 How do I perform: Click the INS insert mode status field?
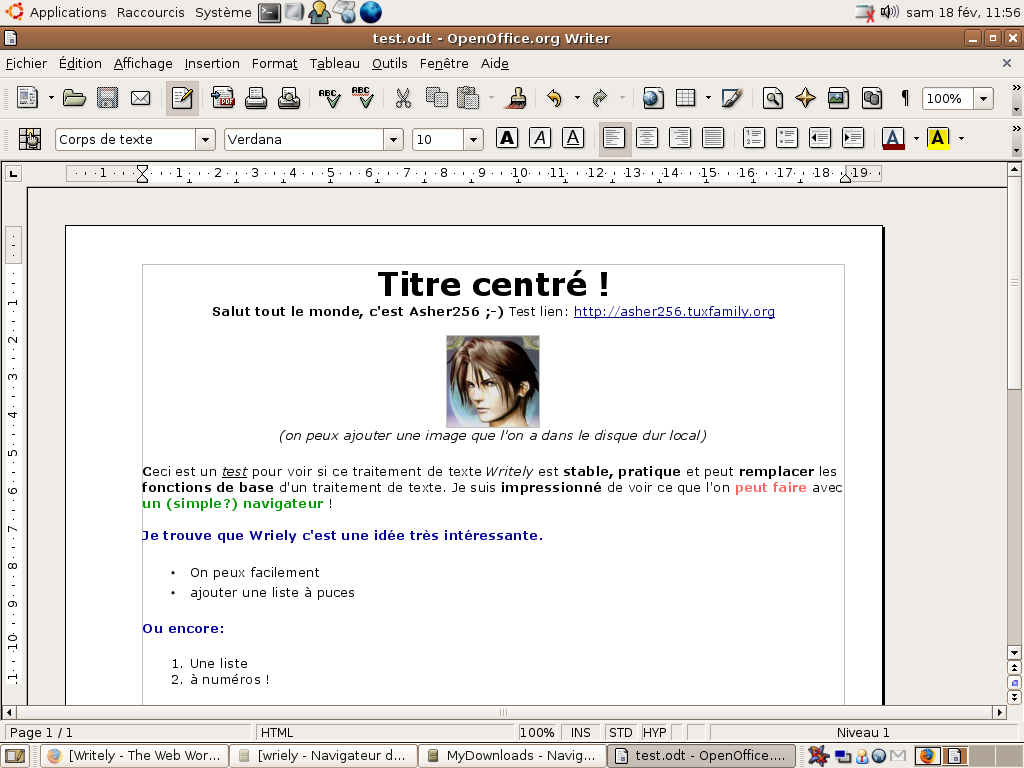(x=581, y=733)
